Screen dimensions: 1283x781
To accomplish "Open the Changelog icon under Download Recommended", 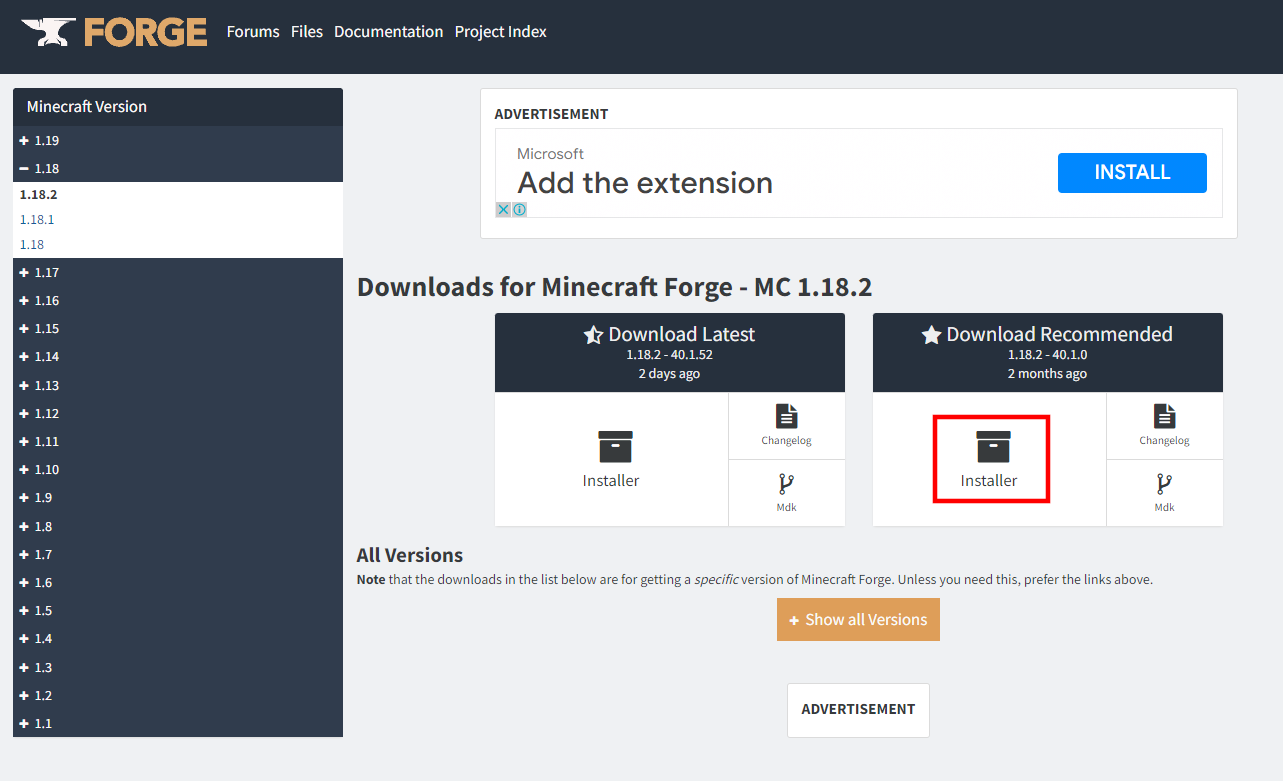I will [1164, 417].
